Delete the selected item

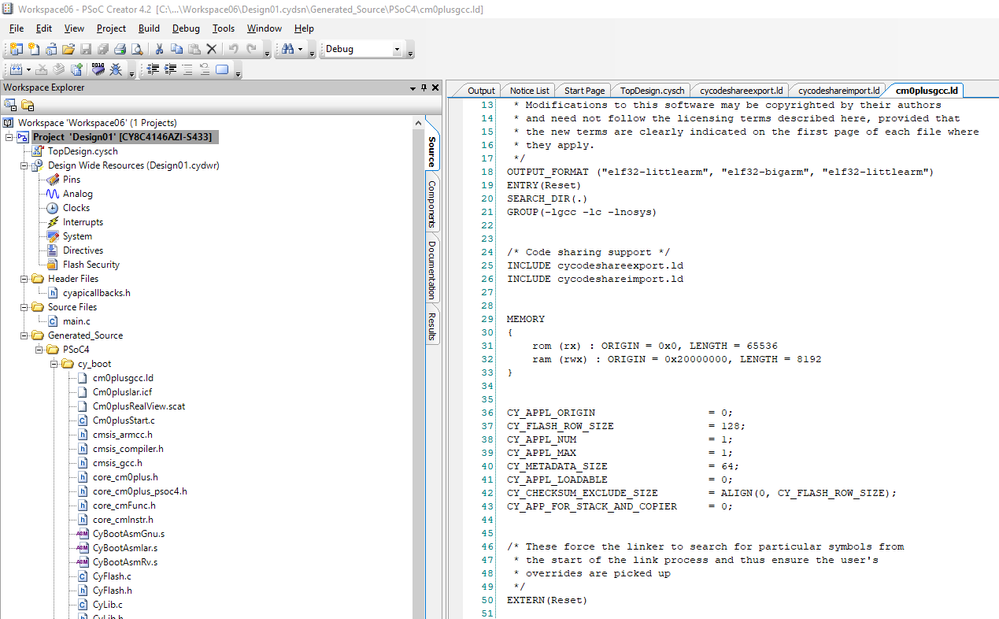[212, 48]
